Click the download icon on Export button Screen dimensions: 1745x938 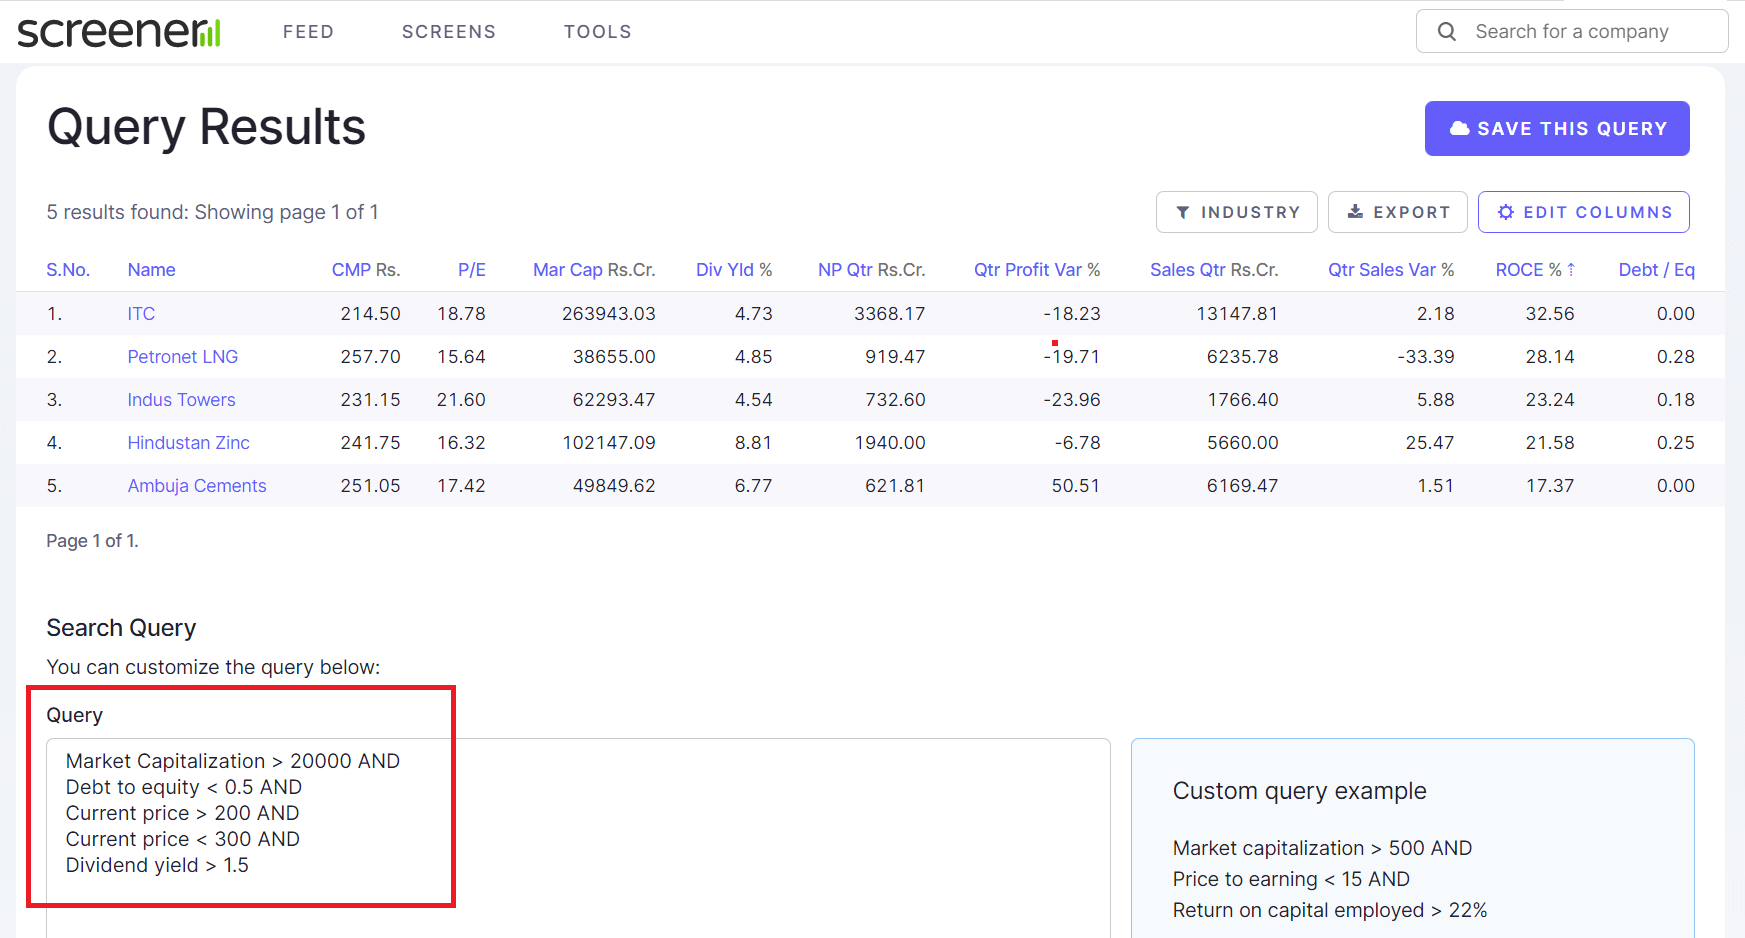[x=1355, y=212]
